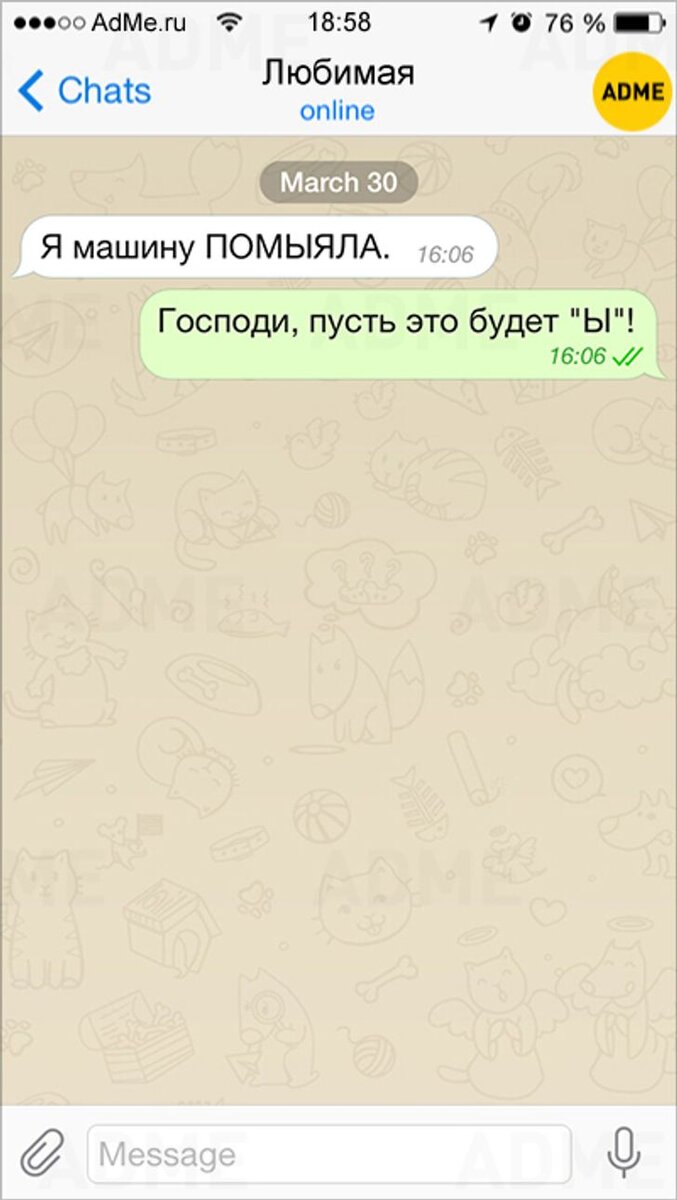This screenshot has width=677, height=1200.
Task: Tap the online status label
Action: (x=338, y=110)
